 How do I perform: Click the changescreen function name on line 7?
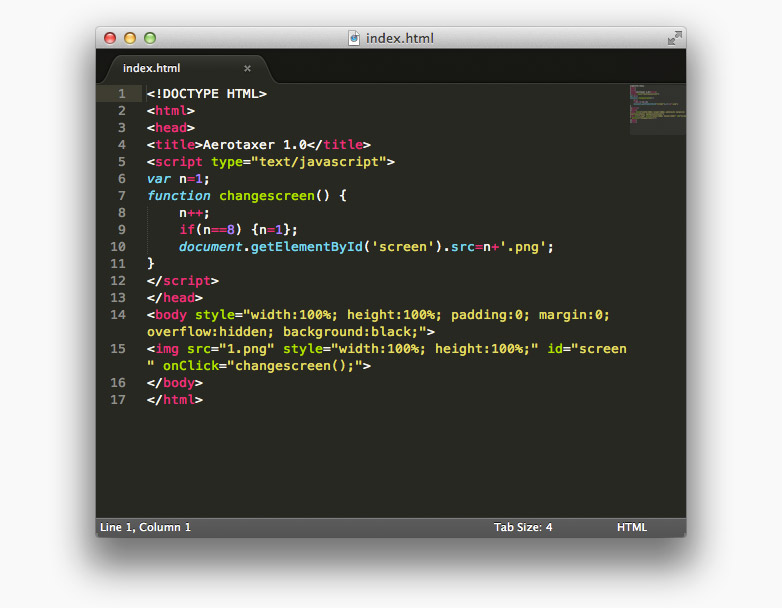point(267,196)
